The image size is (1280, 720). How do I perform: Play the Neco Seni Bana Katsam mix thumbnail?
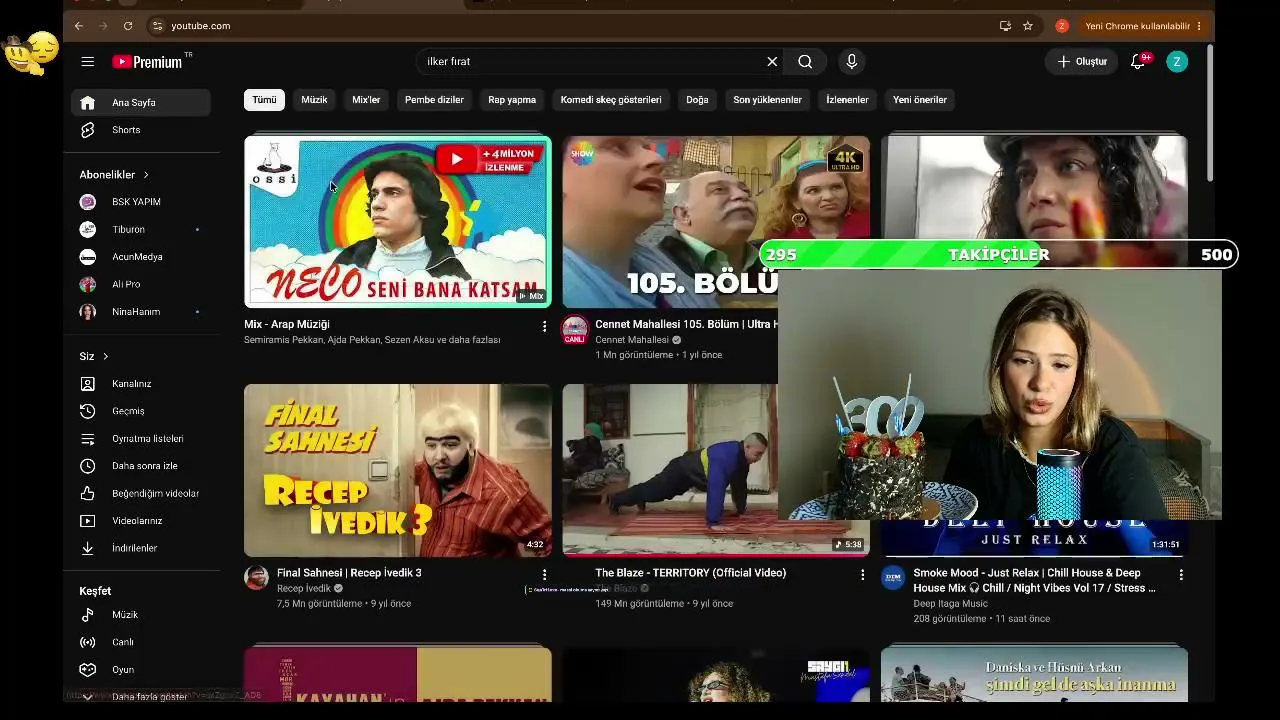point(398,222)
